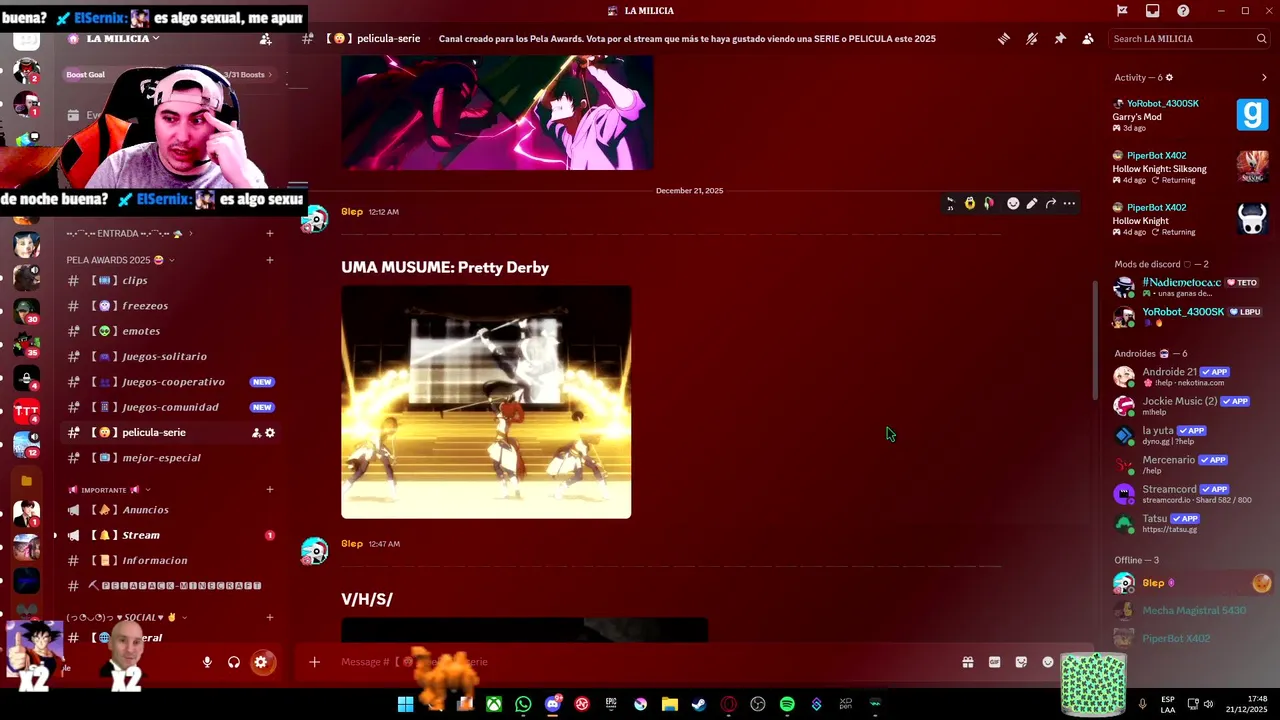Open the GIF picker icon
Screen dimensions: 1280x720
tap(994, 662)
